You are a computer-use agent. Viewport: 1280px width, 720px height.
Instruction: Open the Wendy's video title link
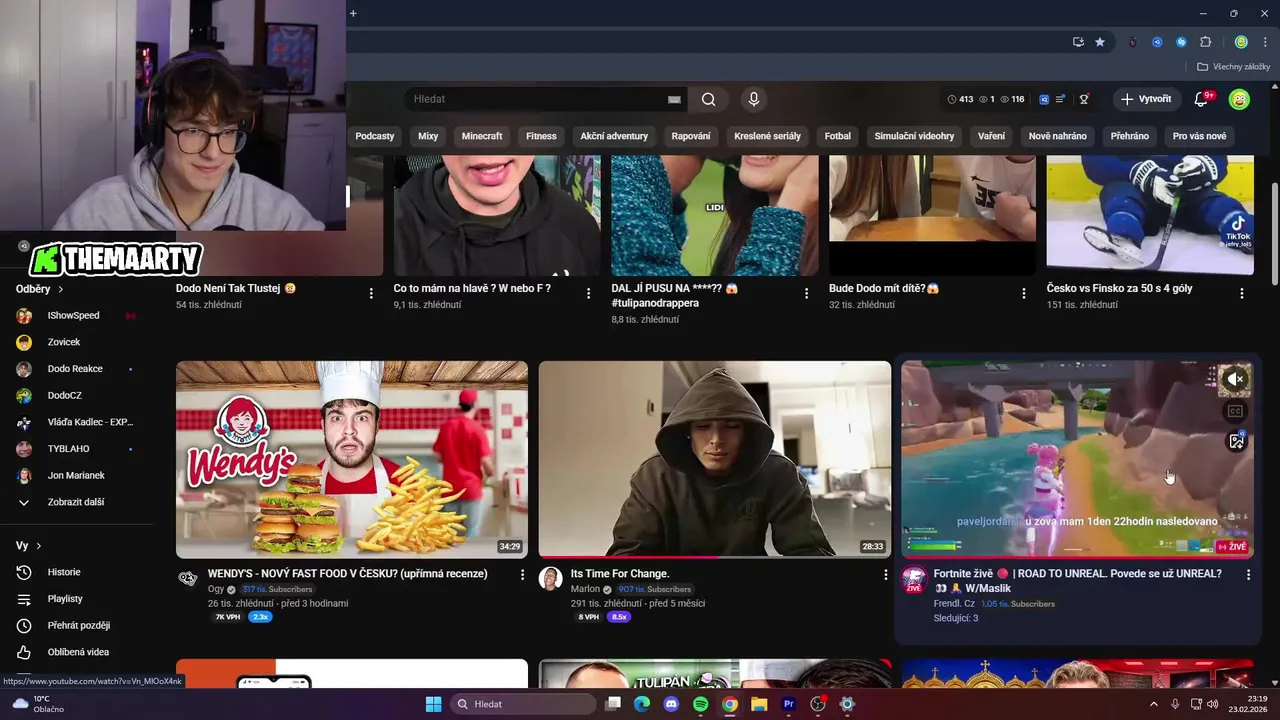347,574
